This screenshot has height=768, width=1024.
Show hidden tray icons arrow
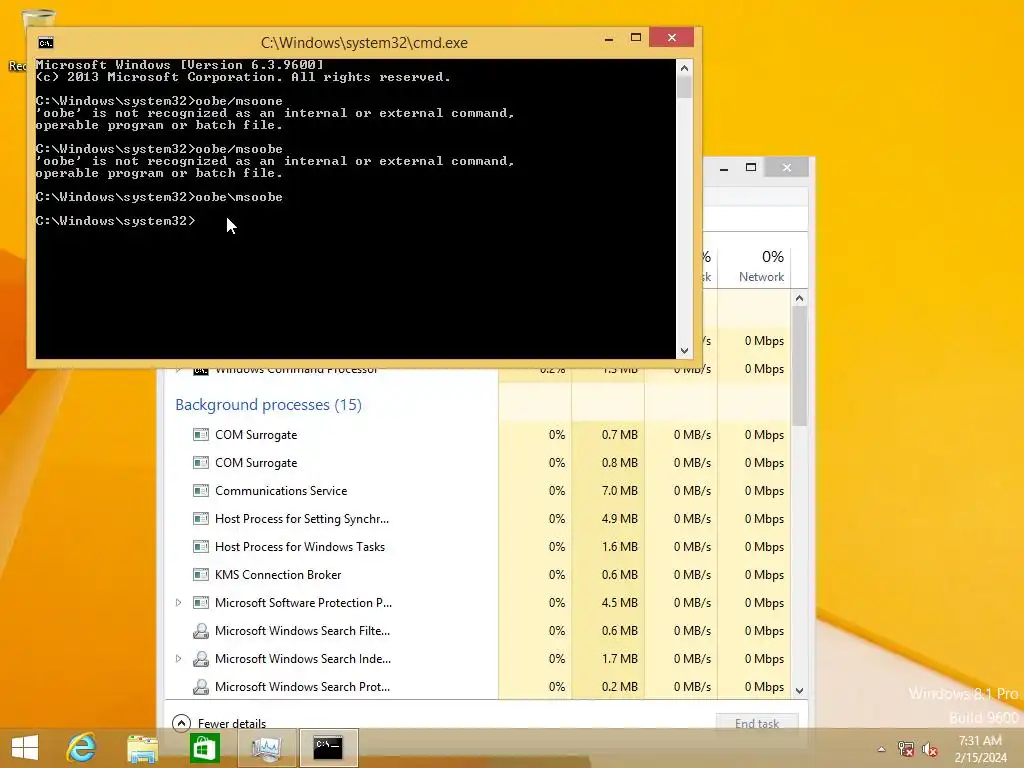(x=882, y=749)
